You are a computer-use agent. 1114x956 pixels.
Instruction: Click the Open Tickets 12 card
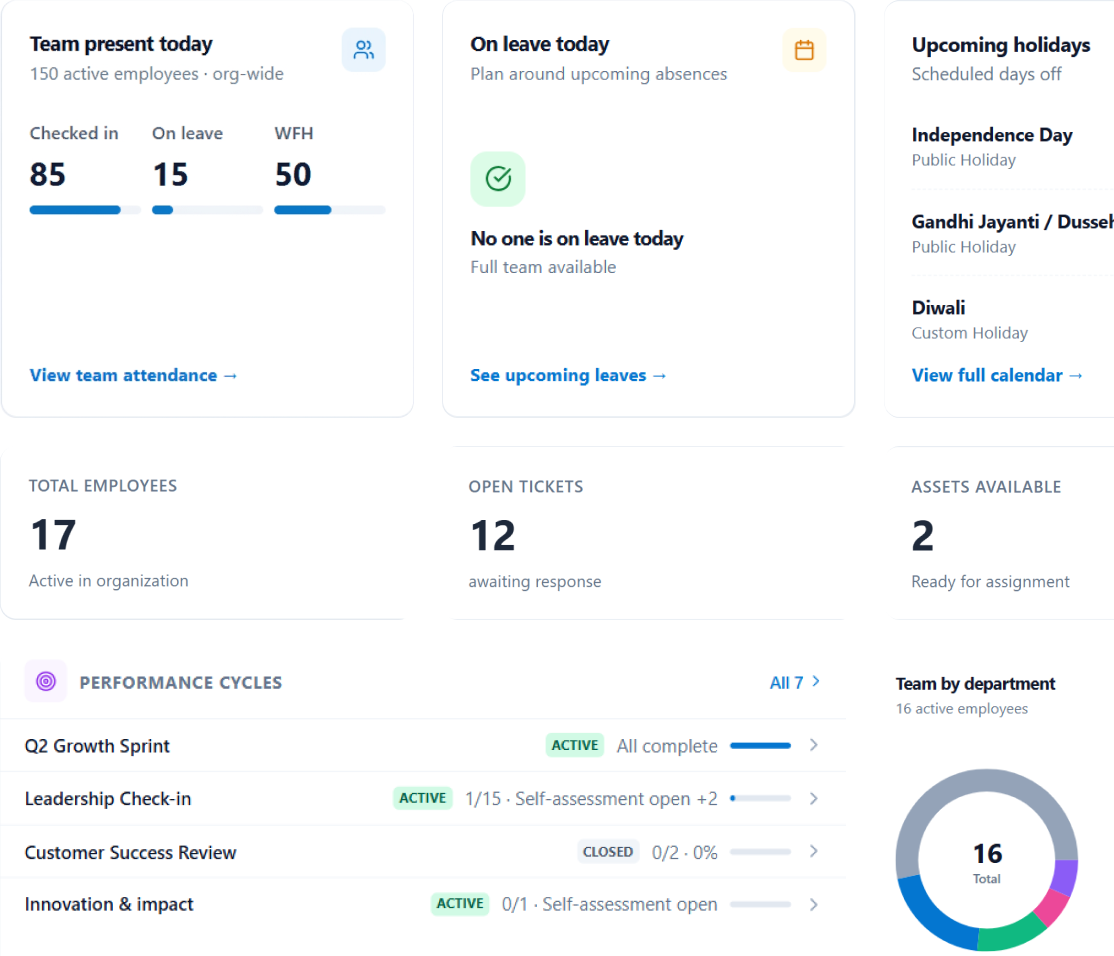(648, 533)
